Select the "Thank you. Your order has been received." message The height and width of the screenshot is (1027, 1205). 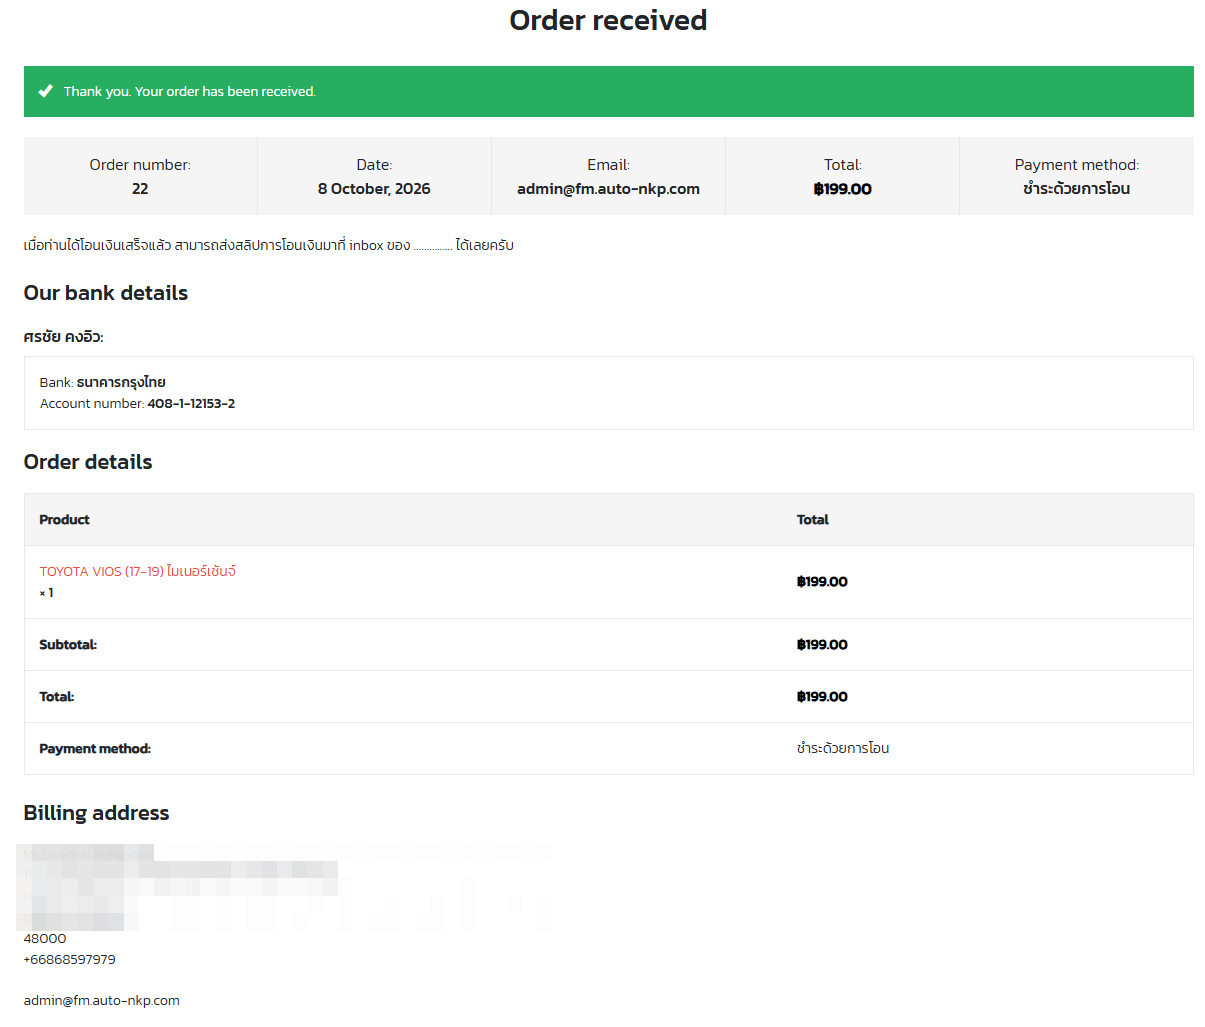(x=190, y=91)
